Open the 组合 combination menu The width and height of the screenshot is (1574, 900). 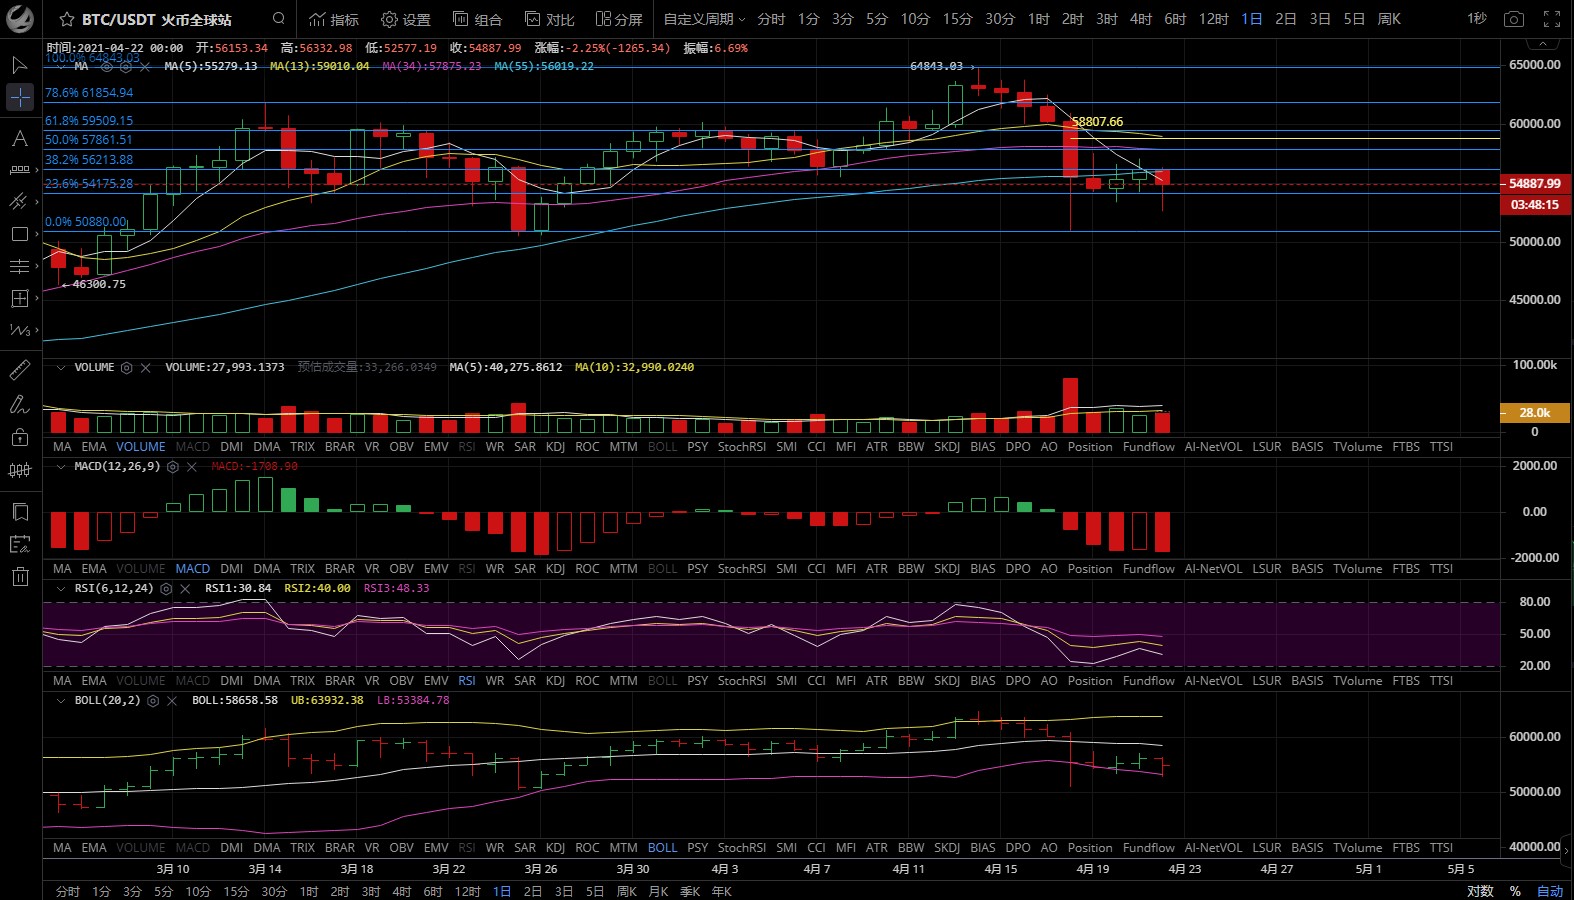pyautogui.click(x=477, y=19)
